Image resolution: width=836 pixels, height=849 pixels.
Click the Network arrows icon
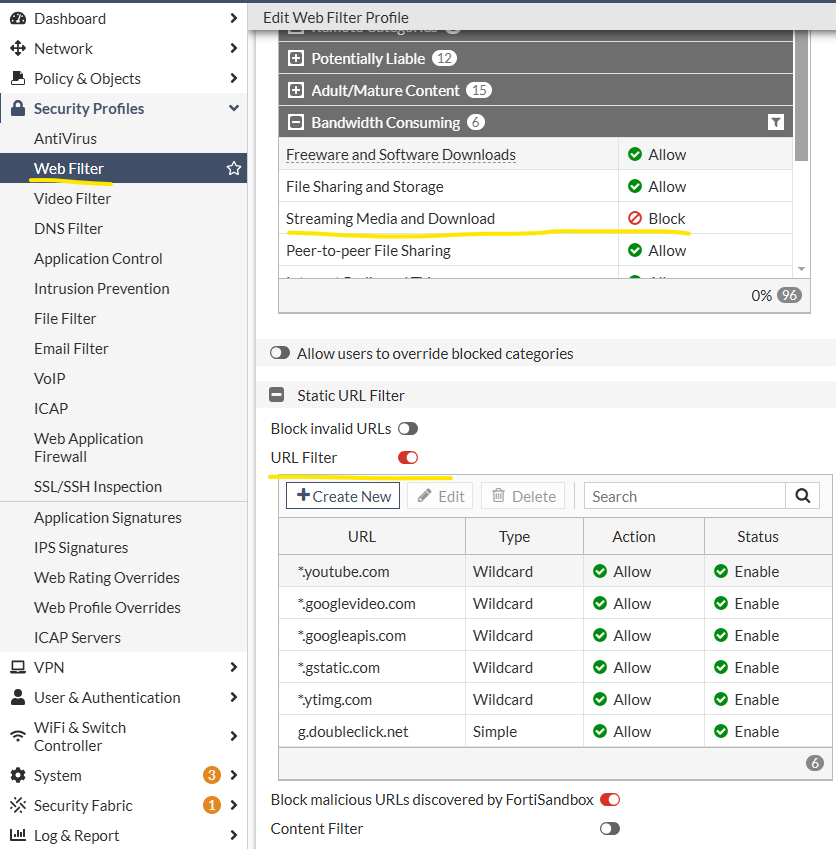point(18,48)
